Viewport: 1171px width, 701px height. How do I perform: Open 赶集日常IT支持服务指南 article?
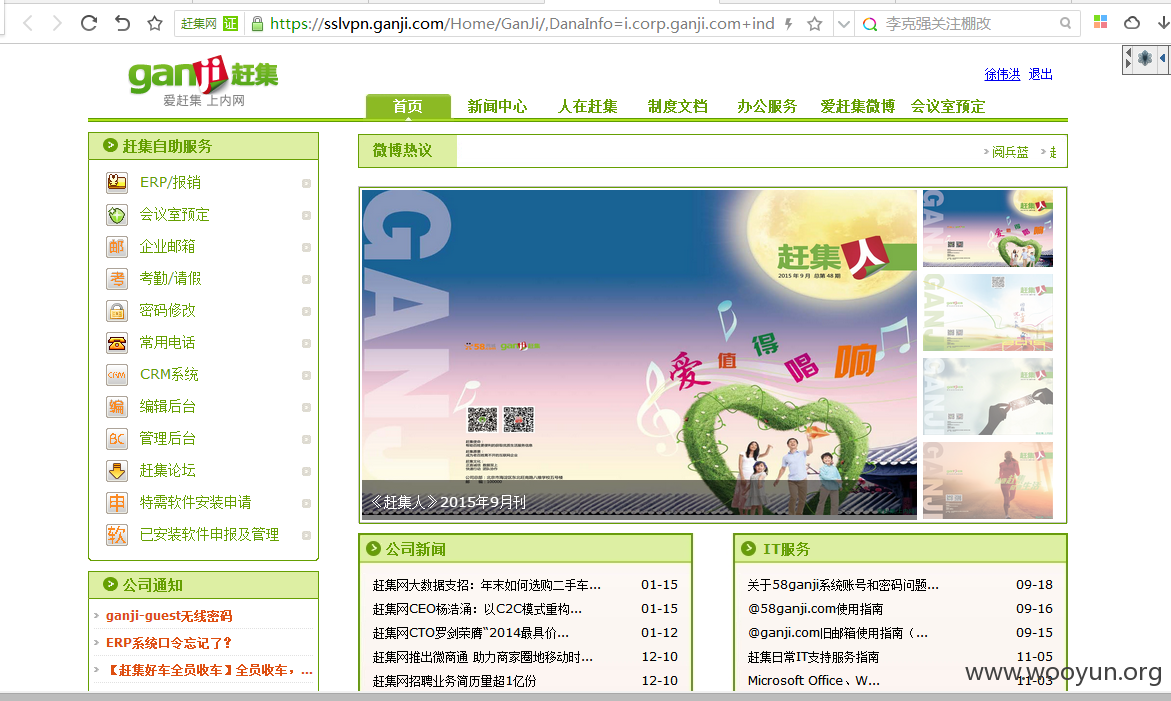click(813, 657)
